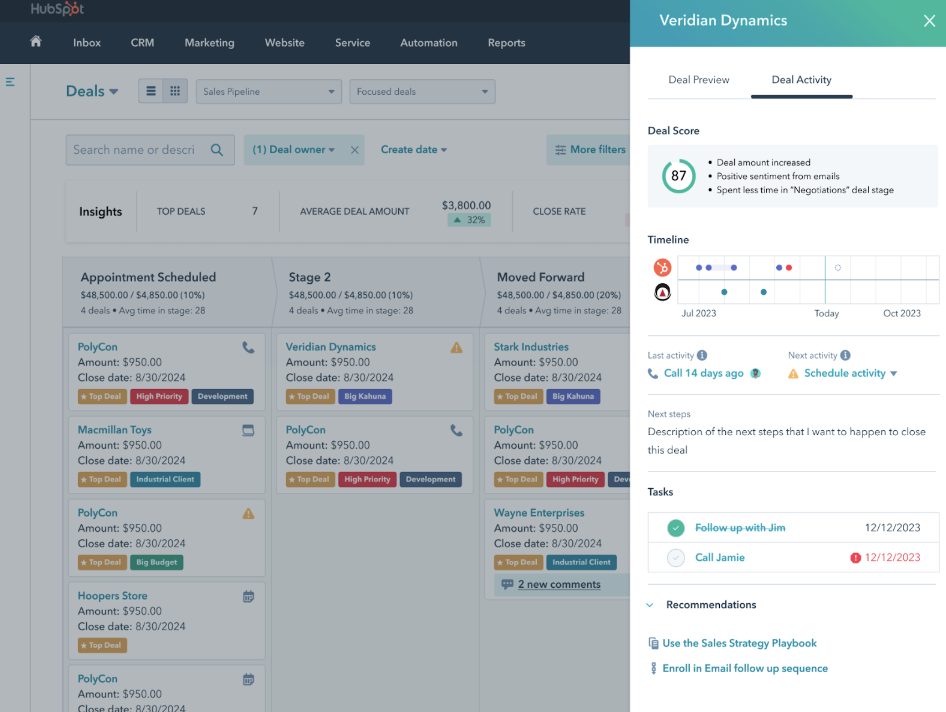
Task: Click warning icon on Appointment Scheduled PolyCon card
Action: click(248, 513)
